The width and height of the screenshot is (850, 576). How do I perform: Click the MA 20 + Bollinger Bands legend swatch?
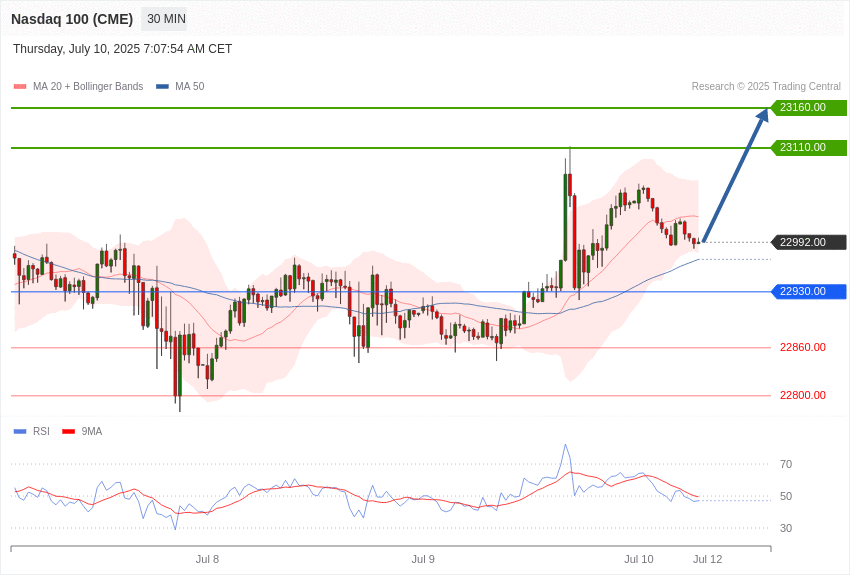click(x=20, y=87)
